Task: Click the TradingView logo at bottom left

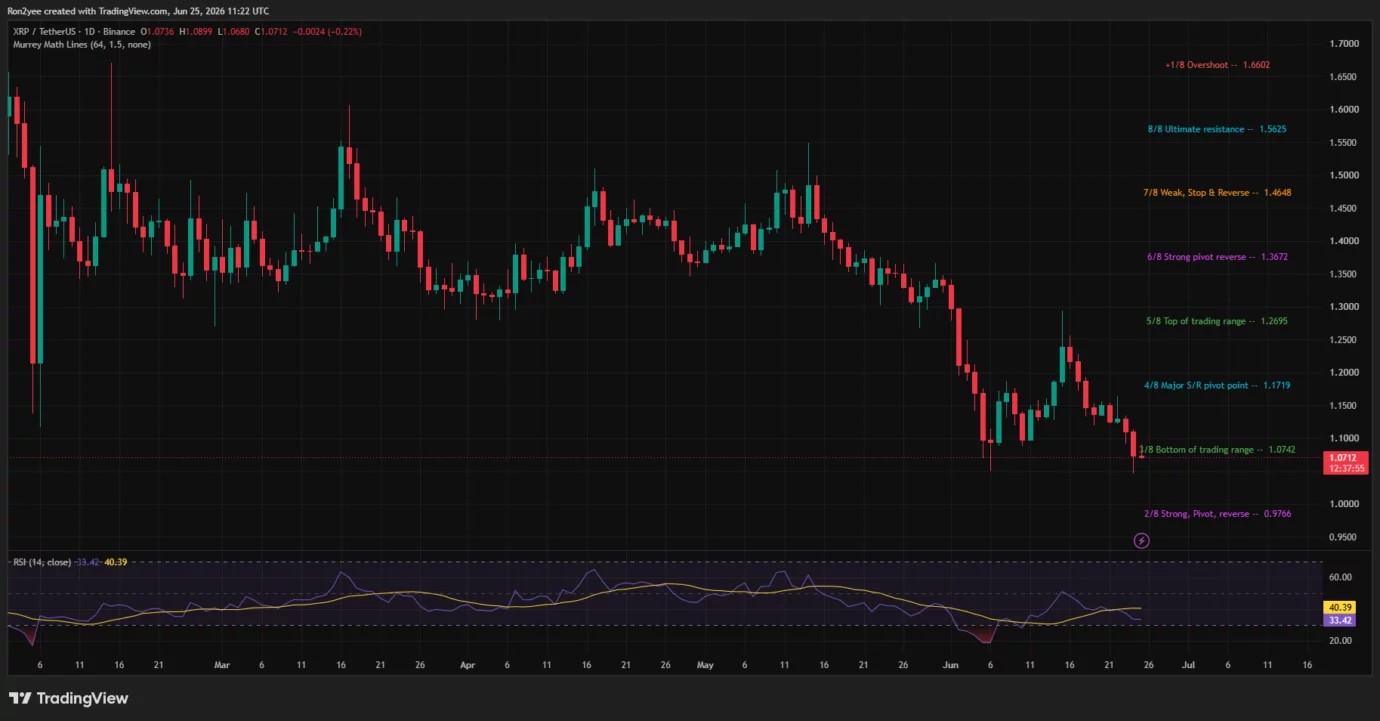Action: 69,698
